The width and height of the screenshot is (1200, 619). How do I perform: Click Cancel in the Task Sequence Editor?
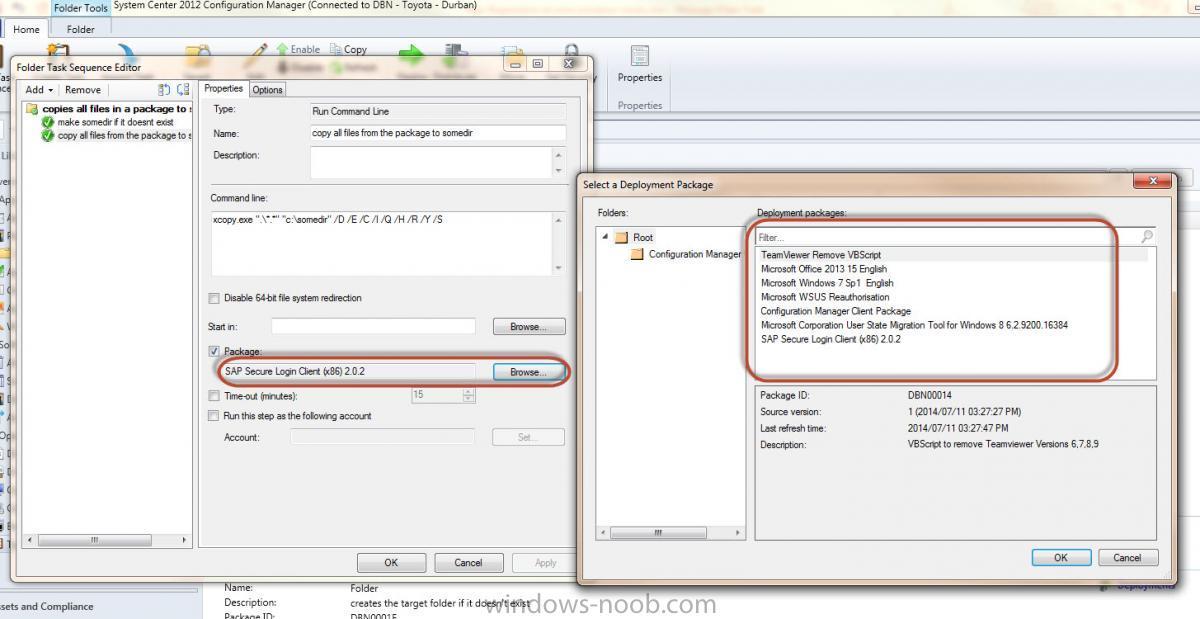click(x=468, y=563)
